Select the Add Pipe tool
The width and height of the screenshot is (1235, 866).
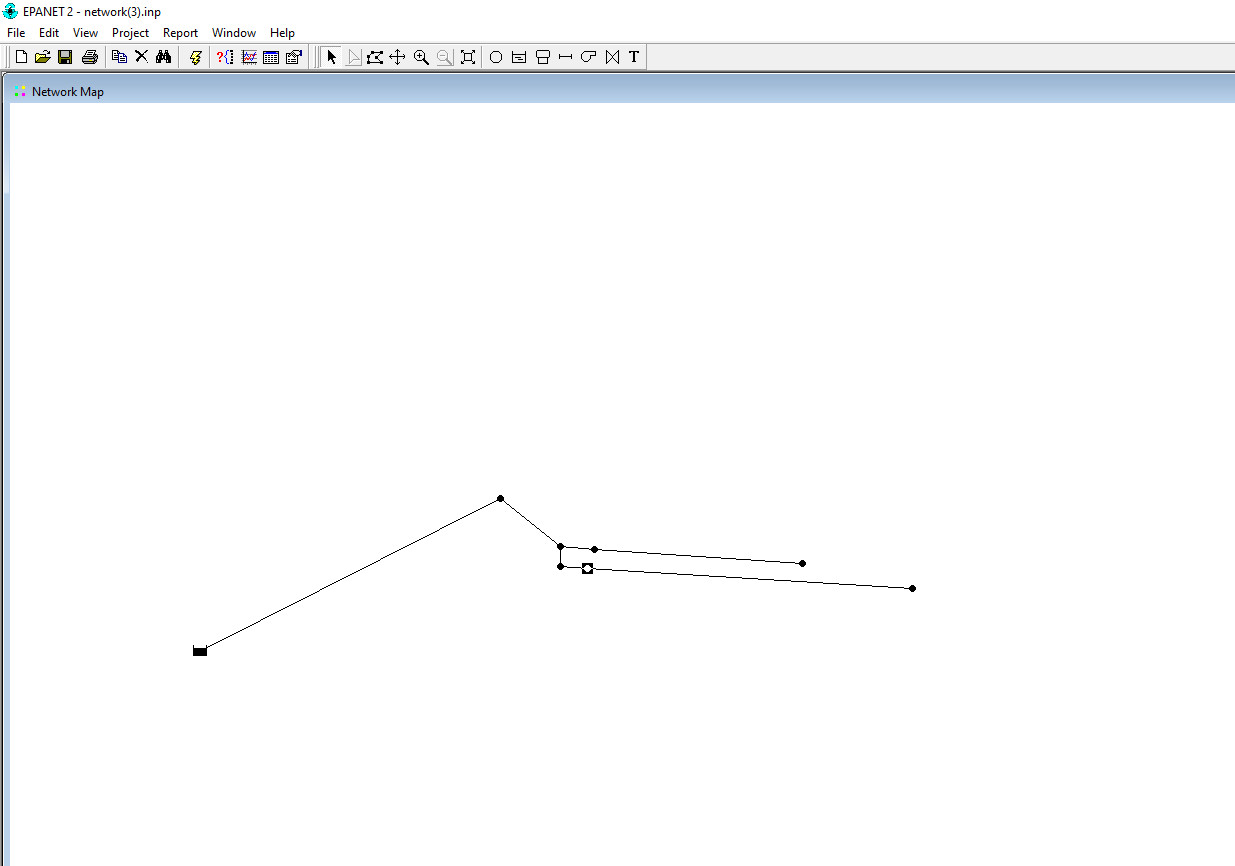565,57
